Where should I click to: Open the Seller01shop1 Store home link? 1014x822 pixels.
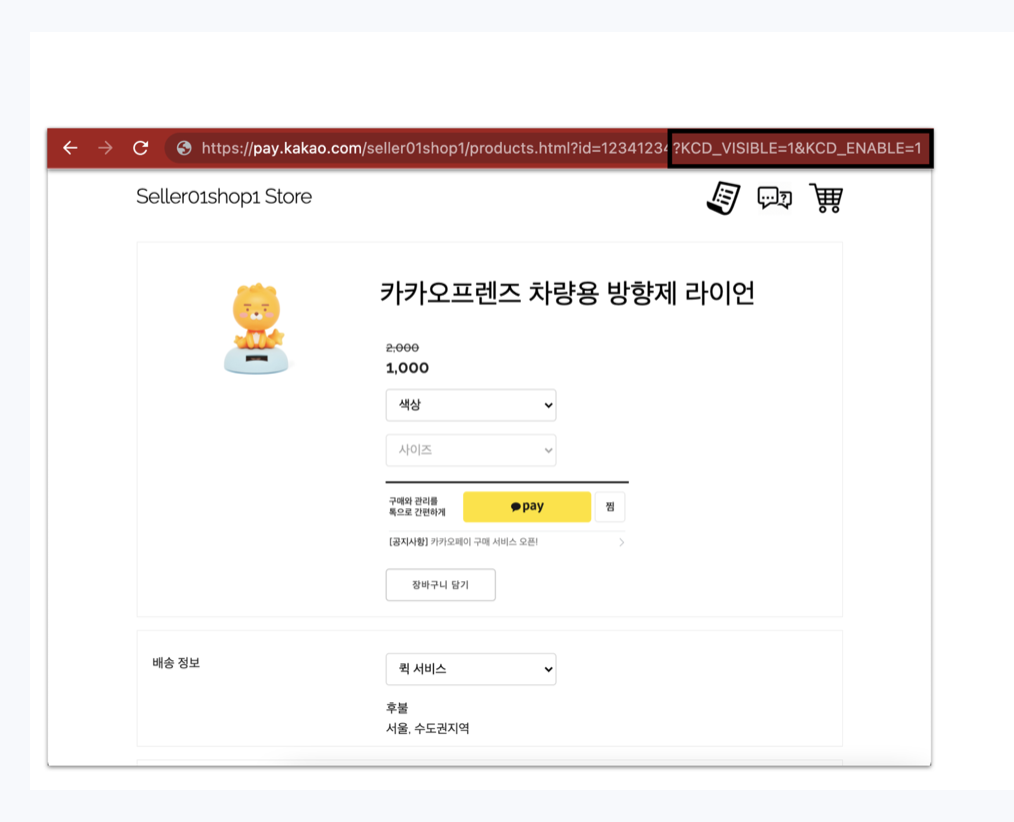coord(224,197)
